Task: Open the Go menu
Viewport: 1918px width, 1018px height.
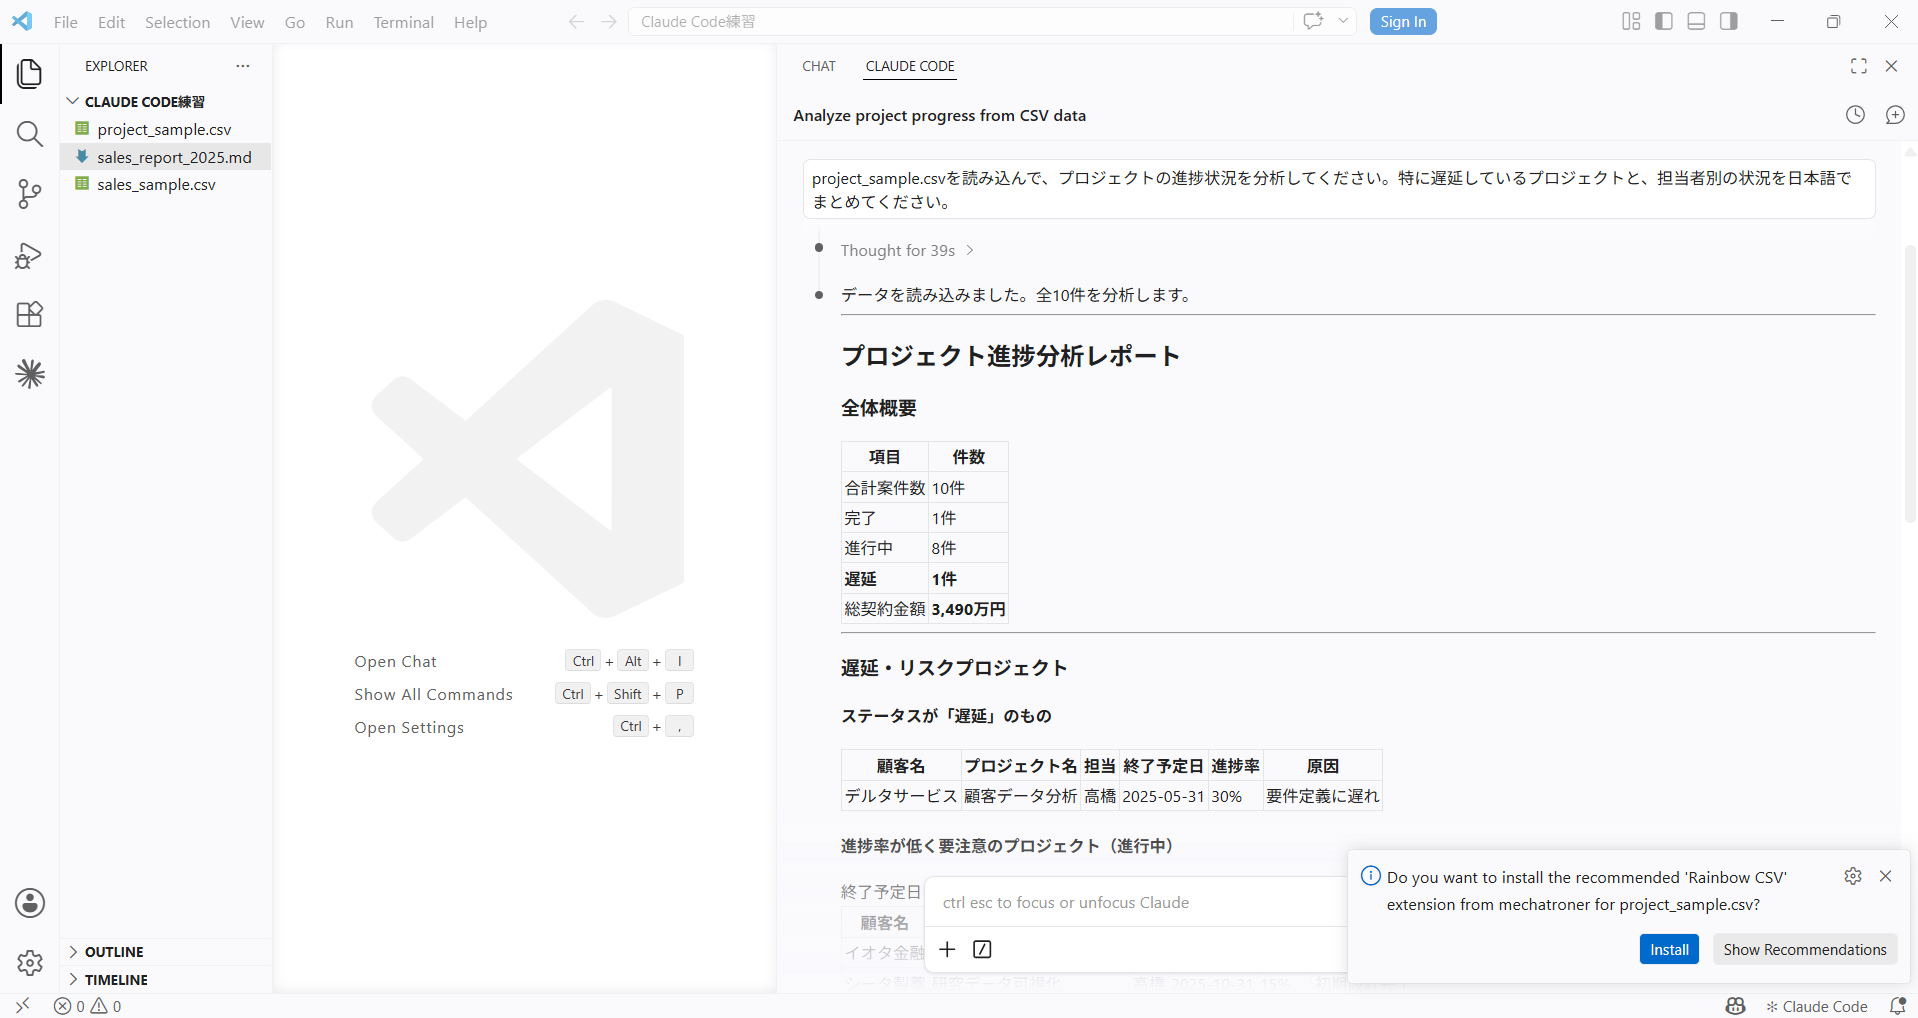Action: 295,22
